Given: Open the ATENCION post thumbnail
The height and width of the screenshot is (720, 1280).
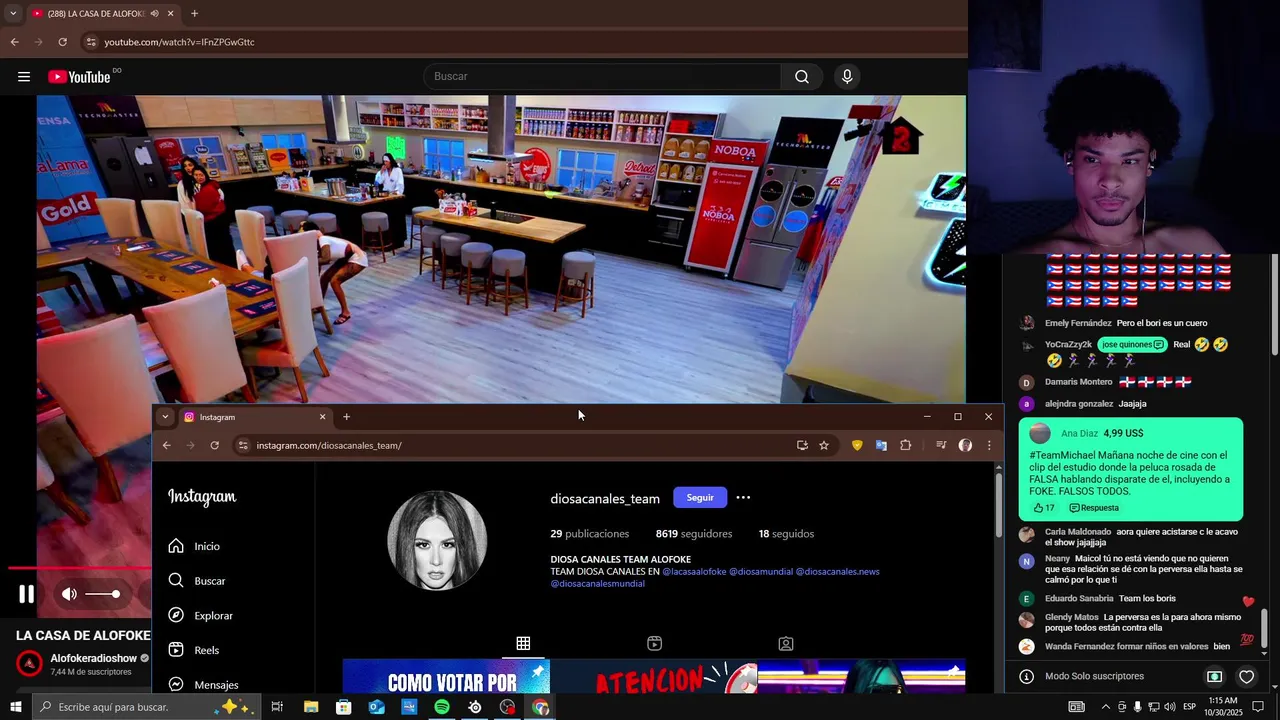Looking at the screenshot, I should (654, 676).
